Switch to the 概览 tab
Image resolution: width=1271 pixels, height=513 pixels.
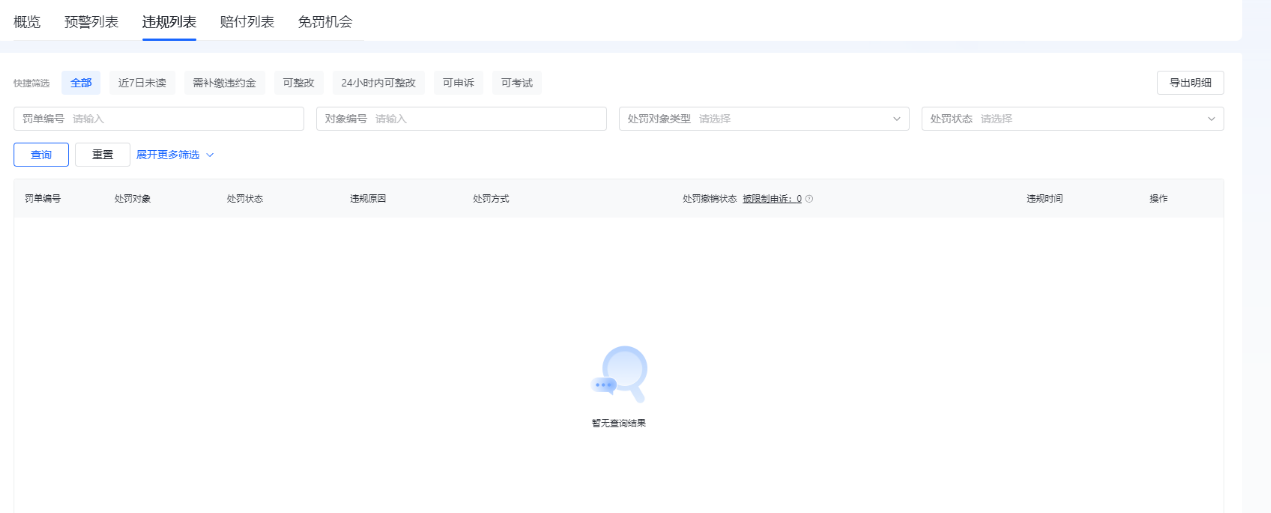pyautogui.click(x=27, y=21)
